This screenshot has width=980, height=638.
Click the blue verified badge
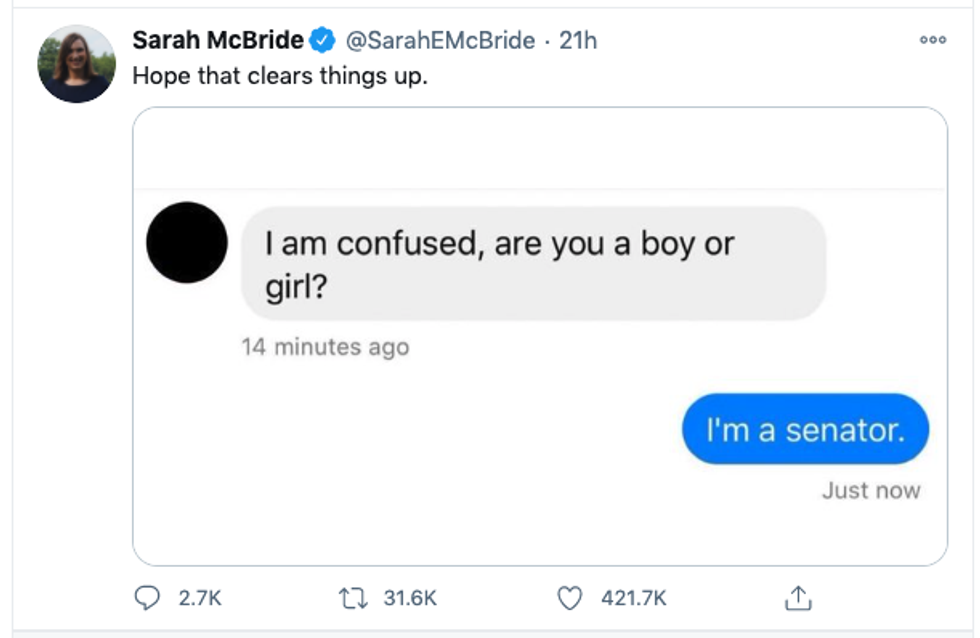[322, 41]
